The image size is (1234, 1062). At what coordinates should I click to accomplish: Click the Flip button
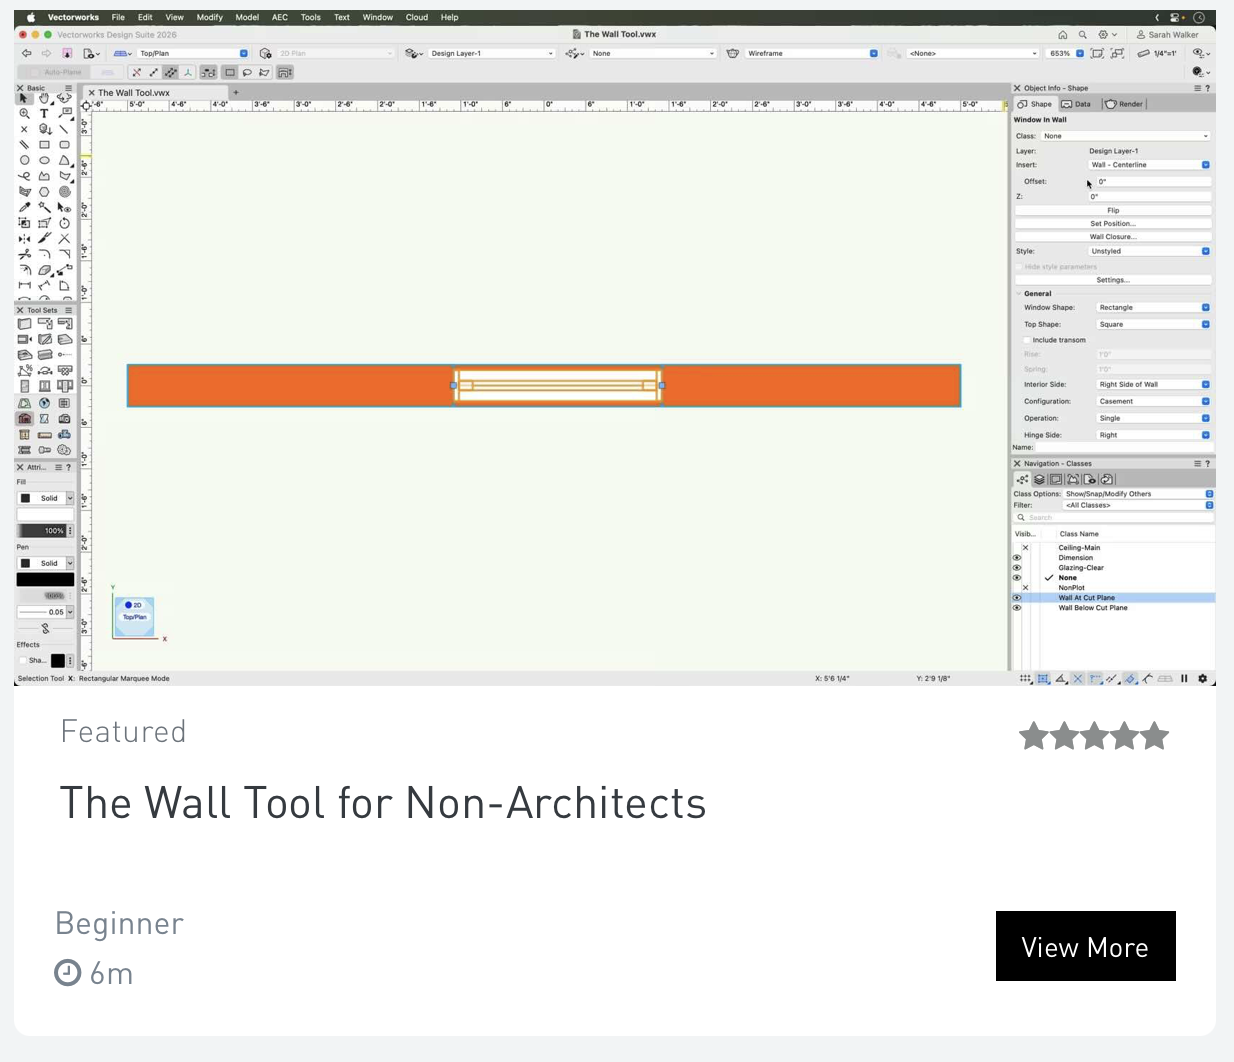click(x=1112, y=210)
